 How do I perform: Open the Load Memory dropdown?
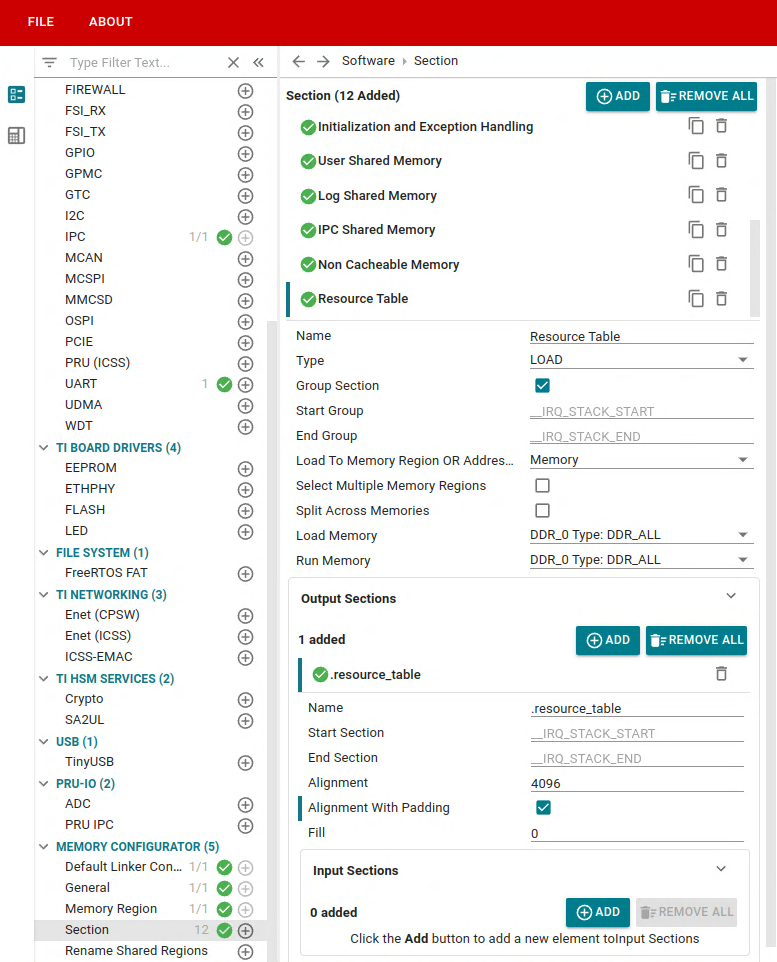[x=640, y=535]
